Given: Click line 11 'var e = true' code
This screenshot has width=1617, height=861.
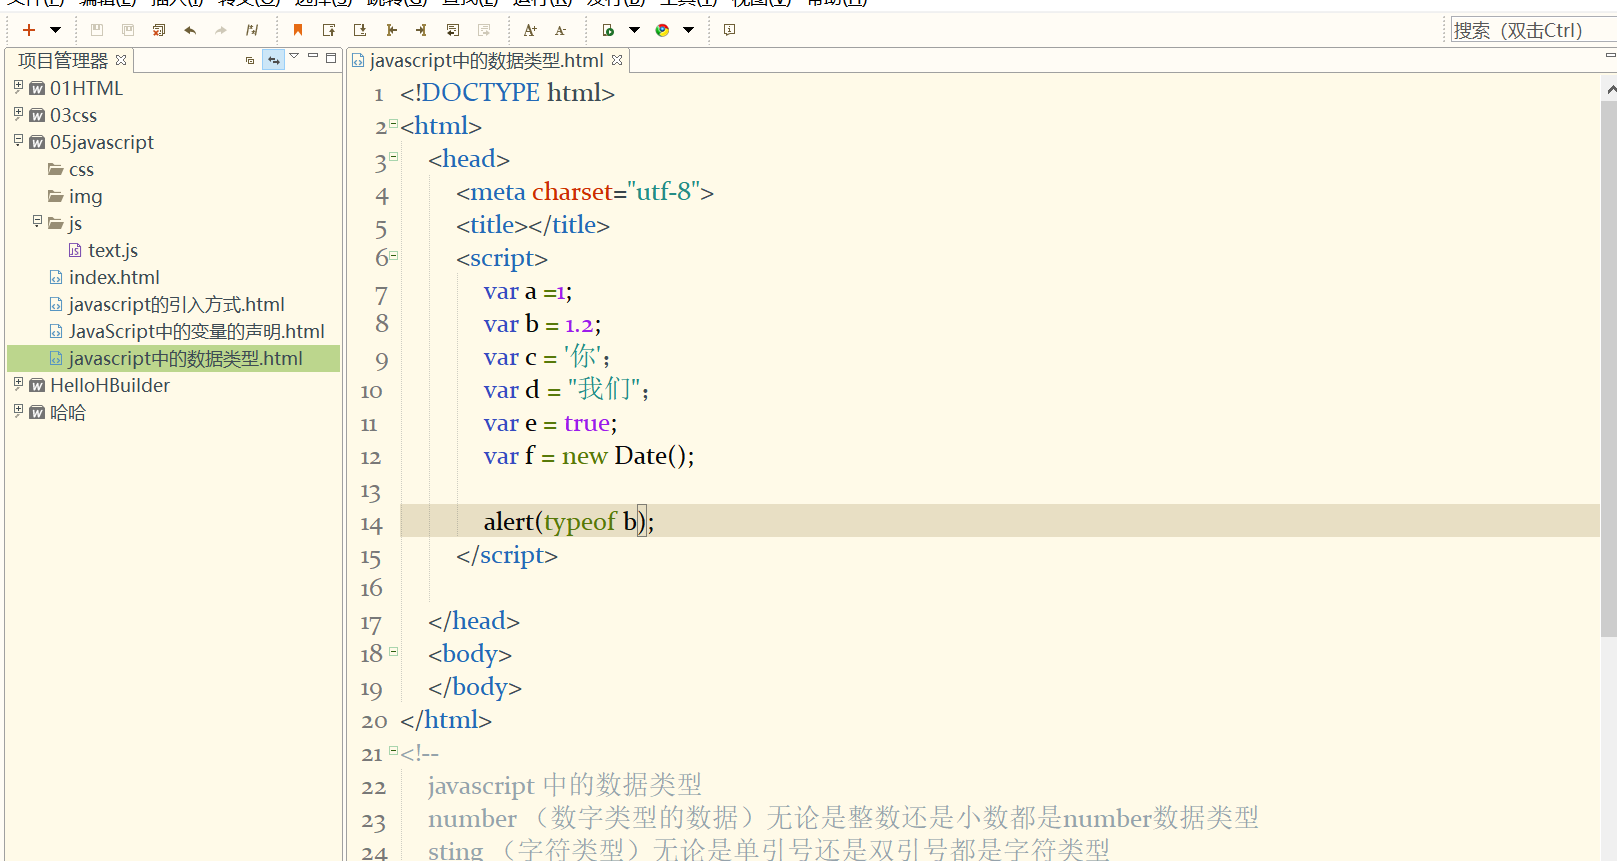Looking at the screenshot, I should point(550,423).
